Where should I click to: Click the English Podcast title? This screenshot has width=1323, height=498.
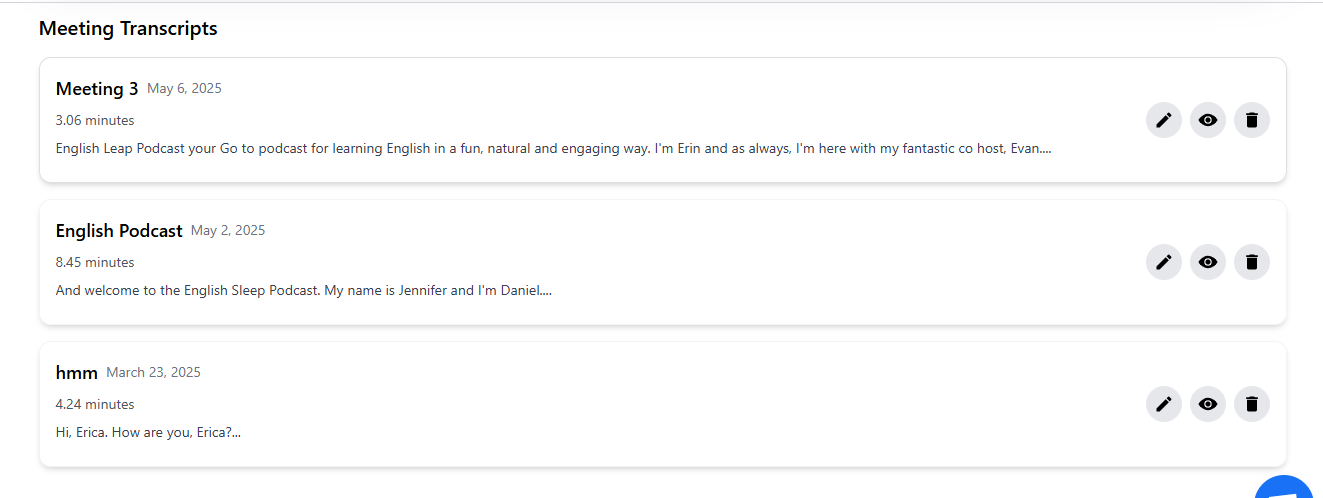tap(119, 231)
